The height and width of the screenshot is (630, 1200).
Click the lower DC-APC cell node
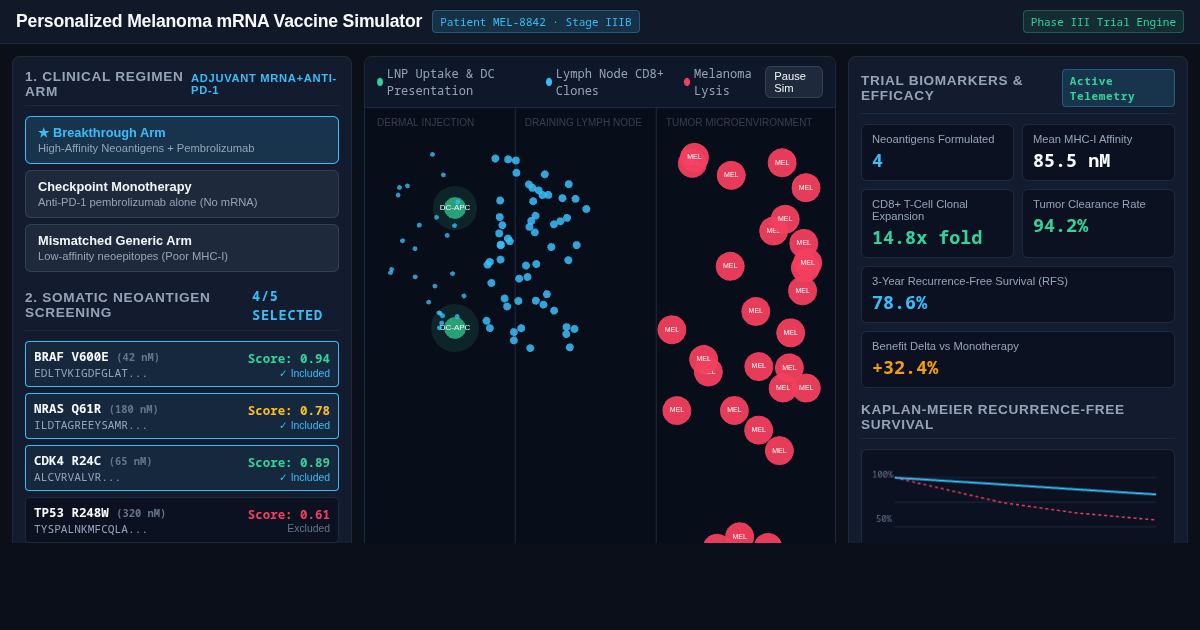point(455,327)
